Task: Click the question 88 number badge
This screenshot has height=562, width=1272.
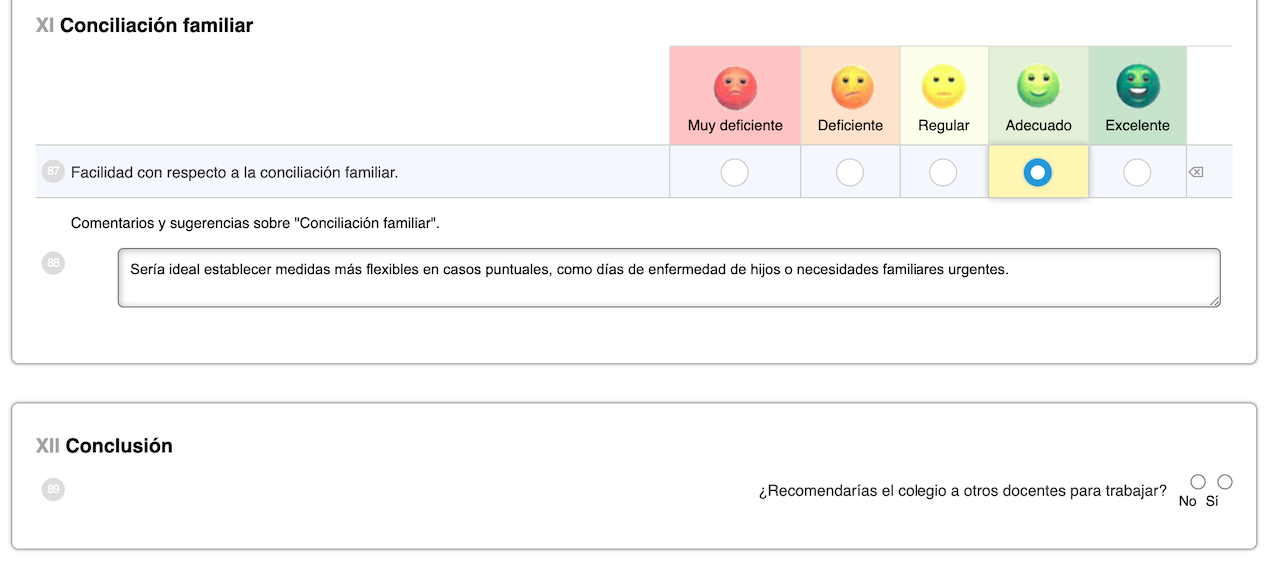Action: [x=53, y=264]
